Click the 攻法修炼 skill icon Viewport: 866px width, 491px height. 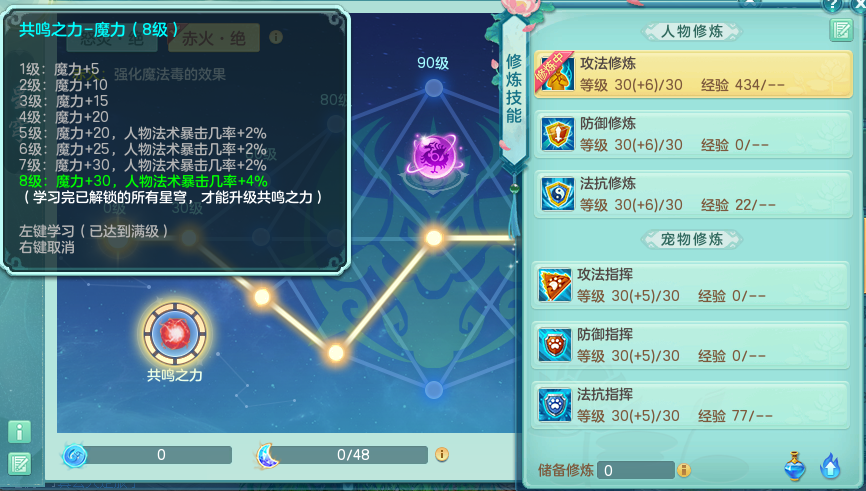(557, 74)
